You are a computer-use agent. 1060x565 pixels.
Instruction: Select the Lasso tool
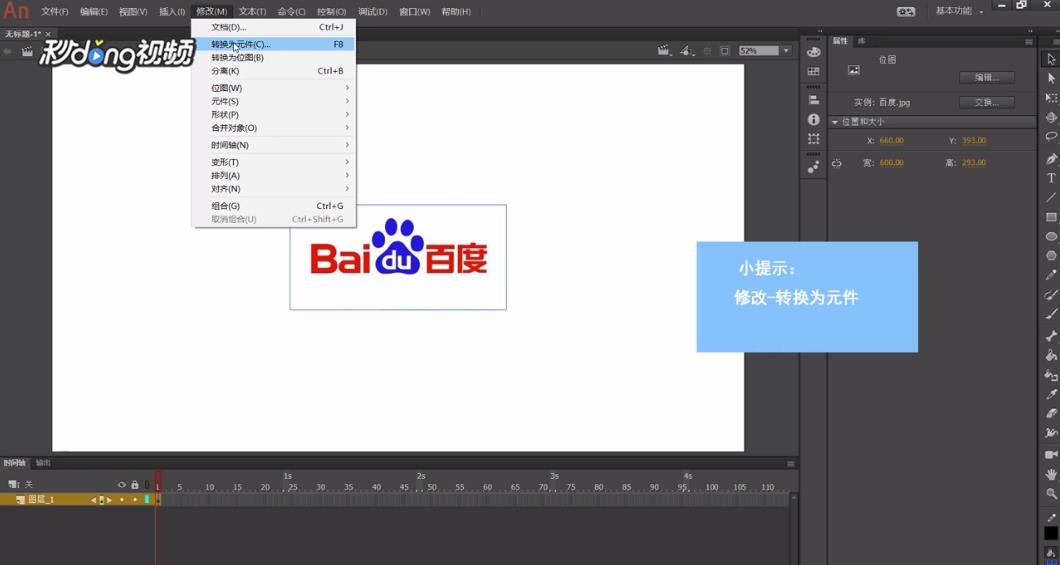click(x=1051, y=137)
